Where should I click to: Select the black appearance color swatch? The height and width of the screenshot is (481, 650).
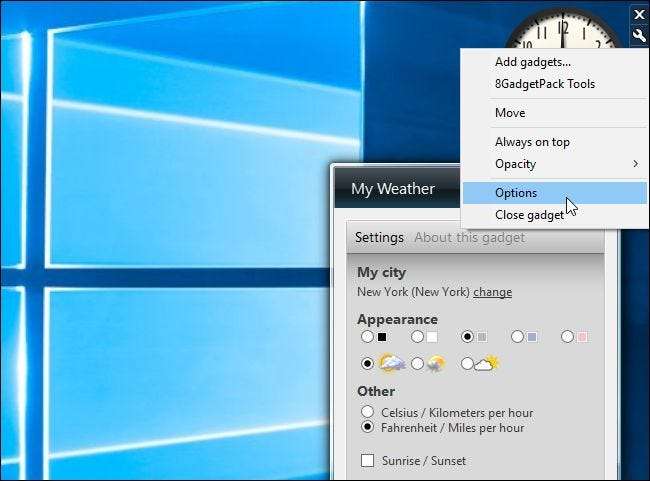(x=367, y=337)
